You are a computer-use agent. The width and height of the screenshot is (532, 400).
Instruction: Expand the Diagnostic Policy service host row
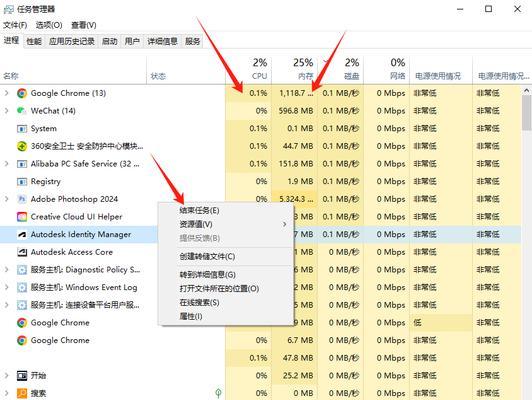click(6, 269)
